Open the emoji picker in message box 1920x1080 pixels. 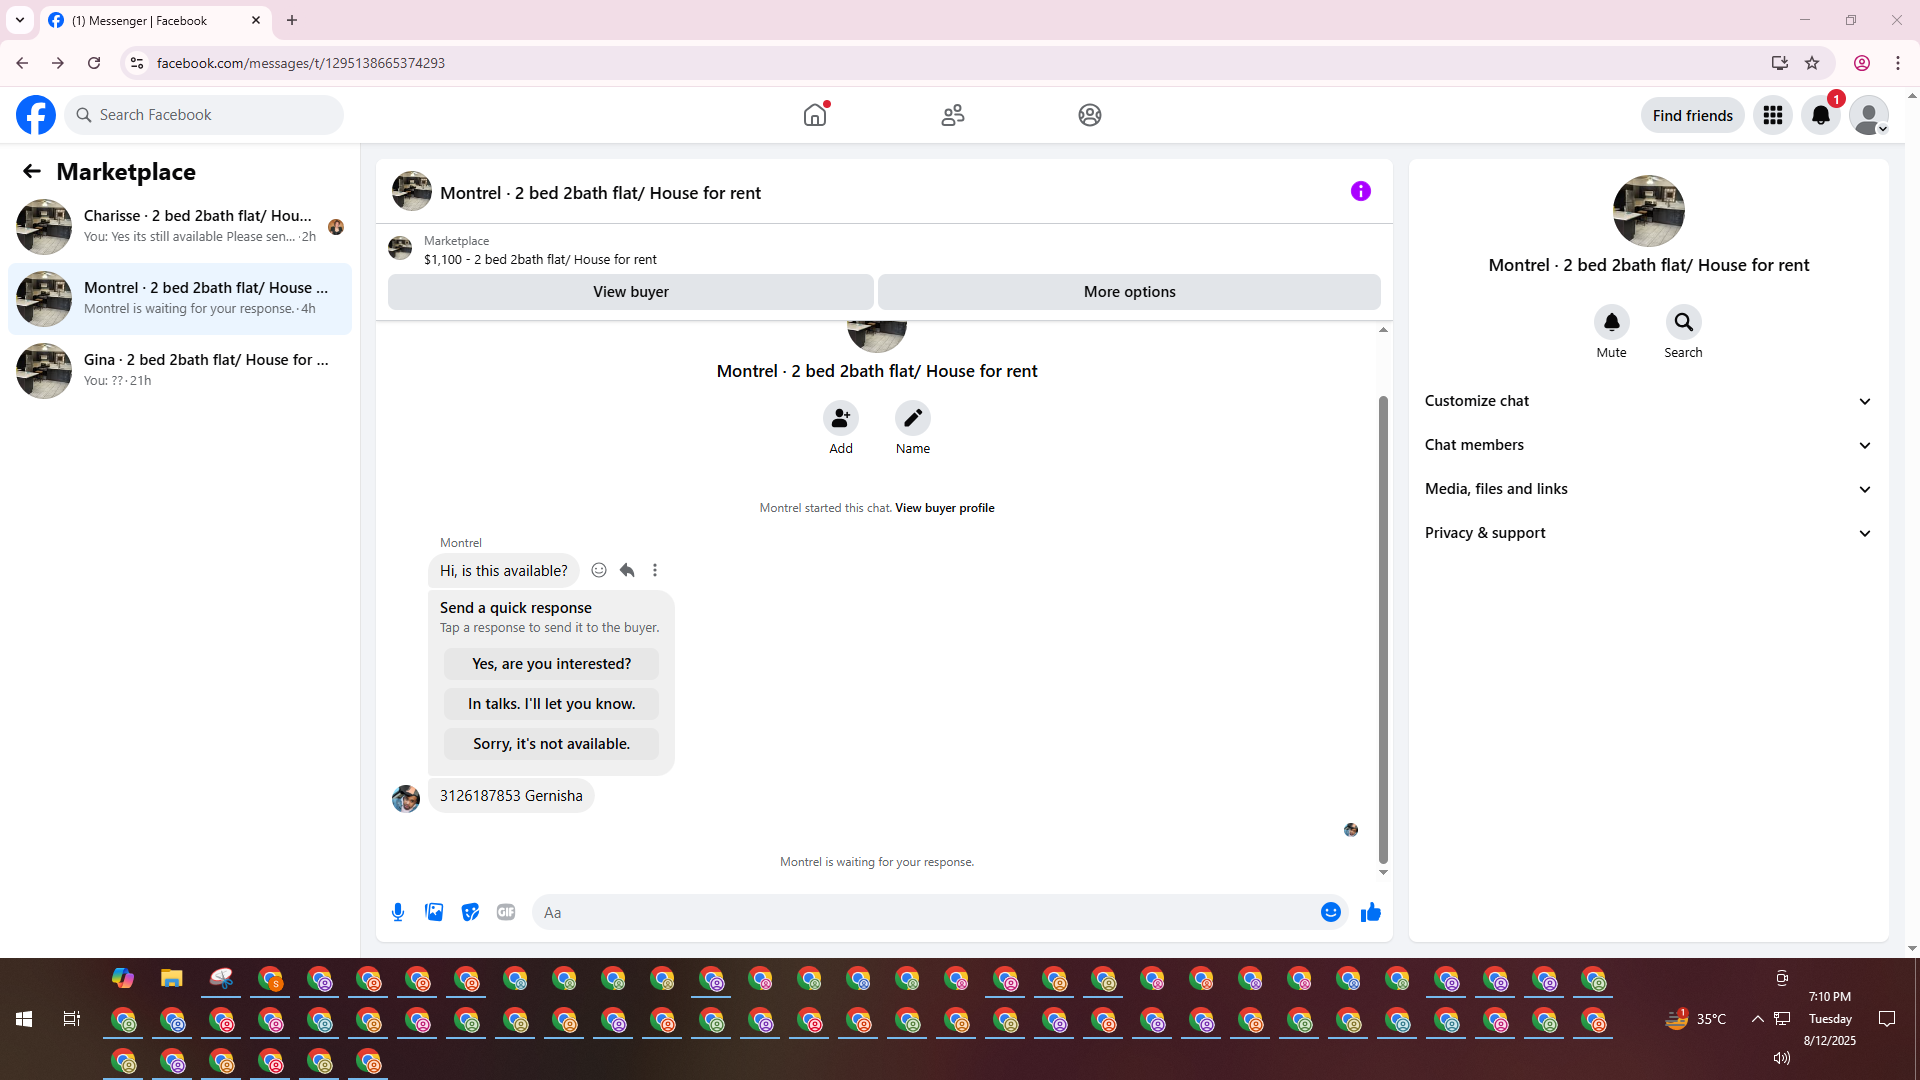coord(1330,912)
